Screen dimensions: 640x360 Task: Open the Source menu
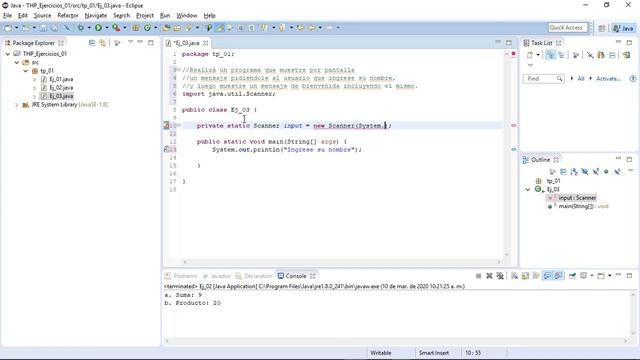pos(42,16)
